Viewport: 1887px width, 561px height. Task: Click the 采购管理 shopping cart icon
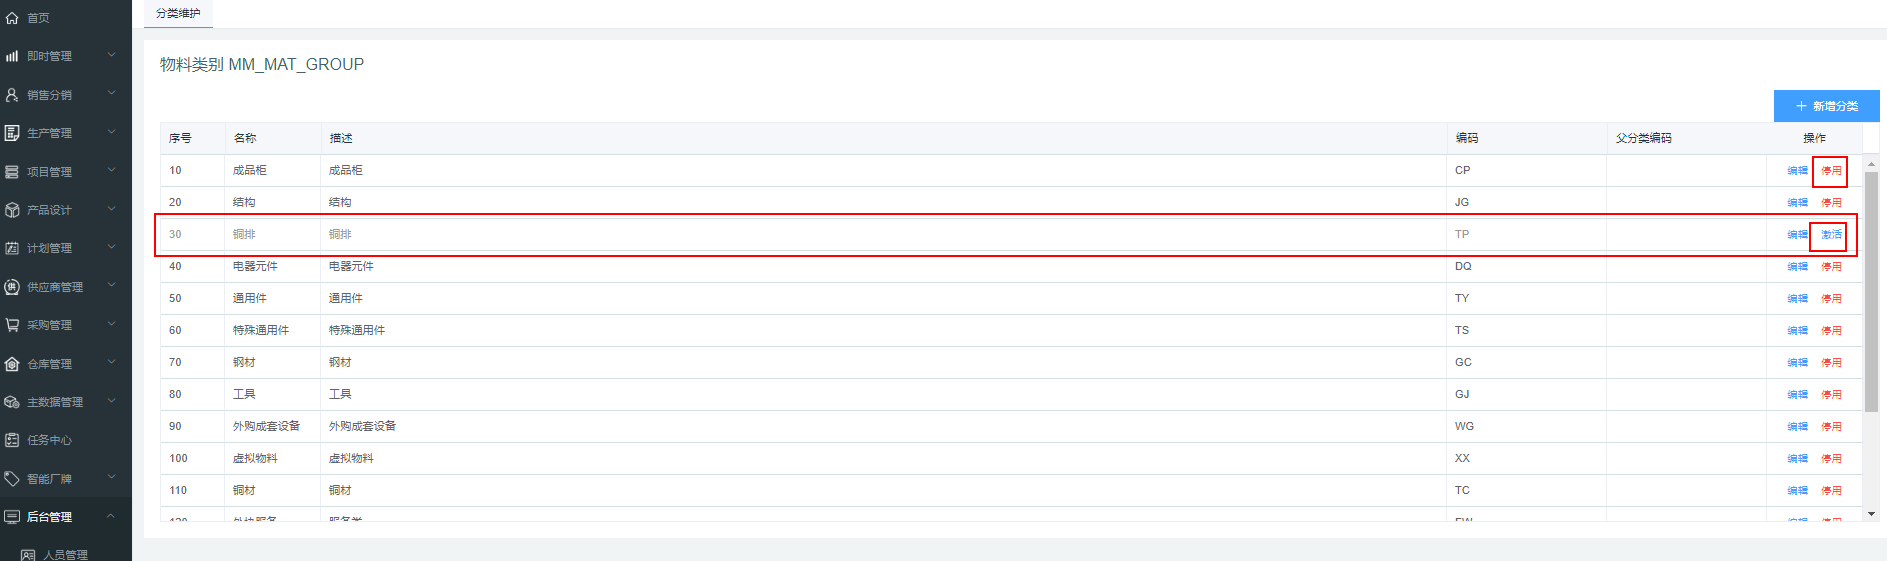(12, 325)
